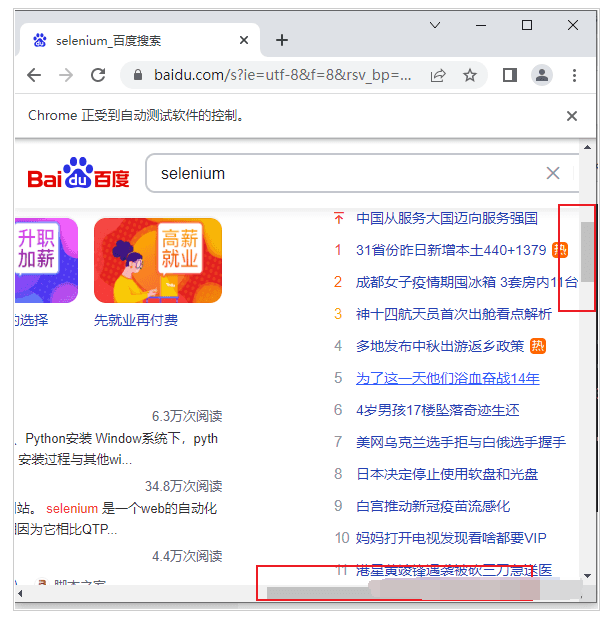Open 美网乌克兰选手拒与白俄选手握手
Image resolution: width=608 pixels, height=618 pixels.
pos(461,442)
